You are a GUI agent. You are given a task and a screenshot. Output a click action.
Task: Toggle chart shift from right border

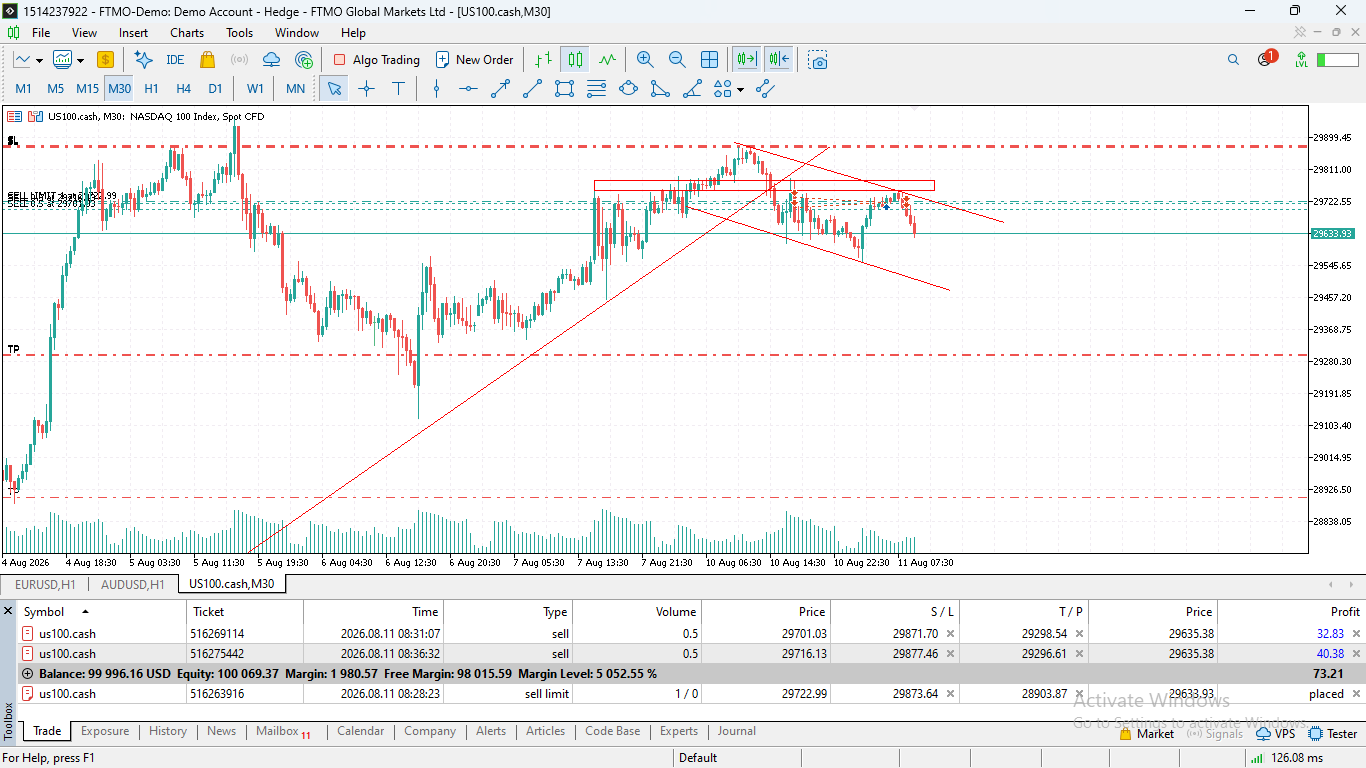[779, 60]
